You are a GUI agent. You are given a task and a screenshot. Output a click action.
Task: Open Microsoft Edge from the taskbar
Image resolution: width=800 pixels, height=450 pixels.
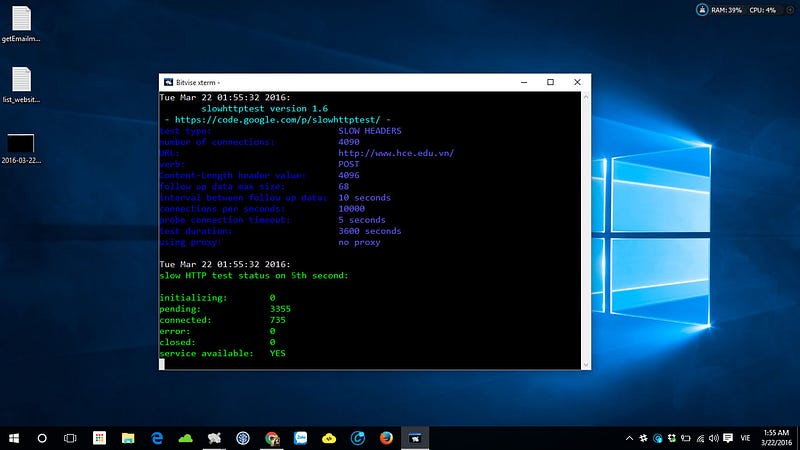click(157, 438)
